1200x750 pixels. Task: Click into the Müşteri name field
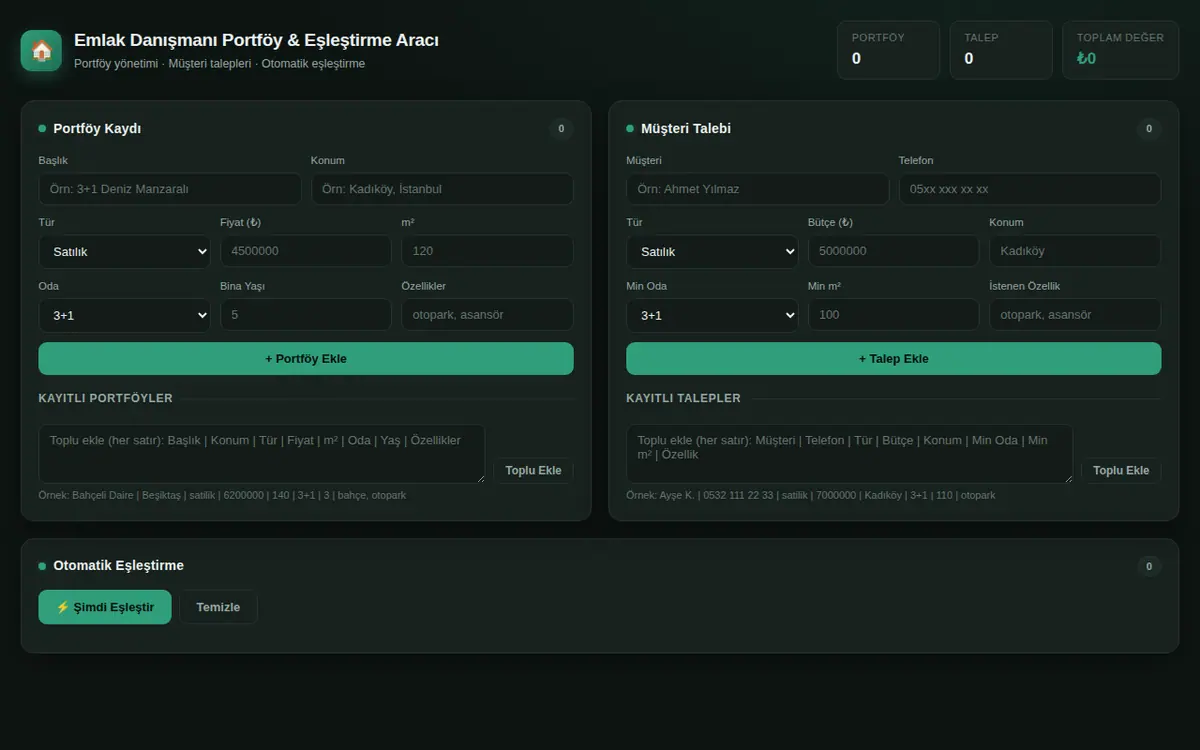pyautogui.click(x=758, y=189)
